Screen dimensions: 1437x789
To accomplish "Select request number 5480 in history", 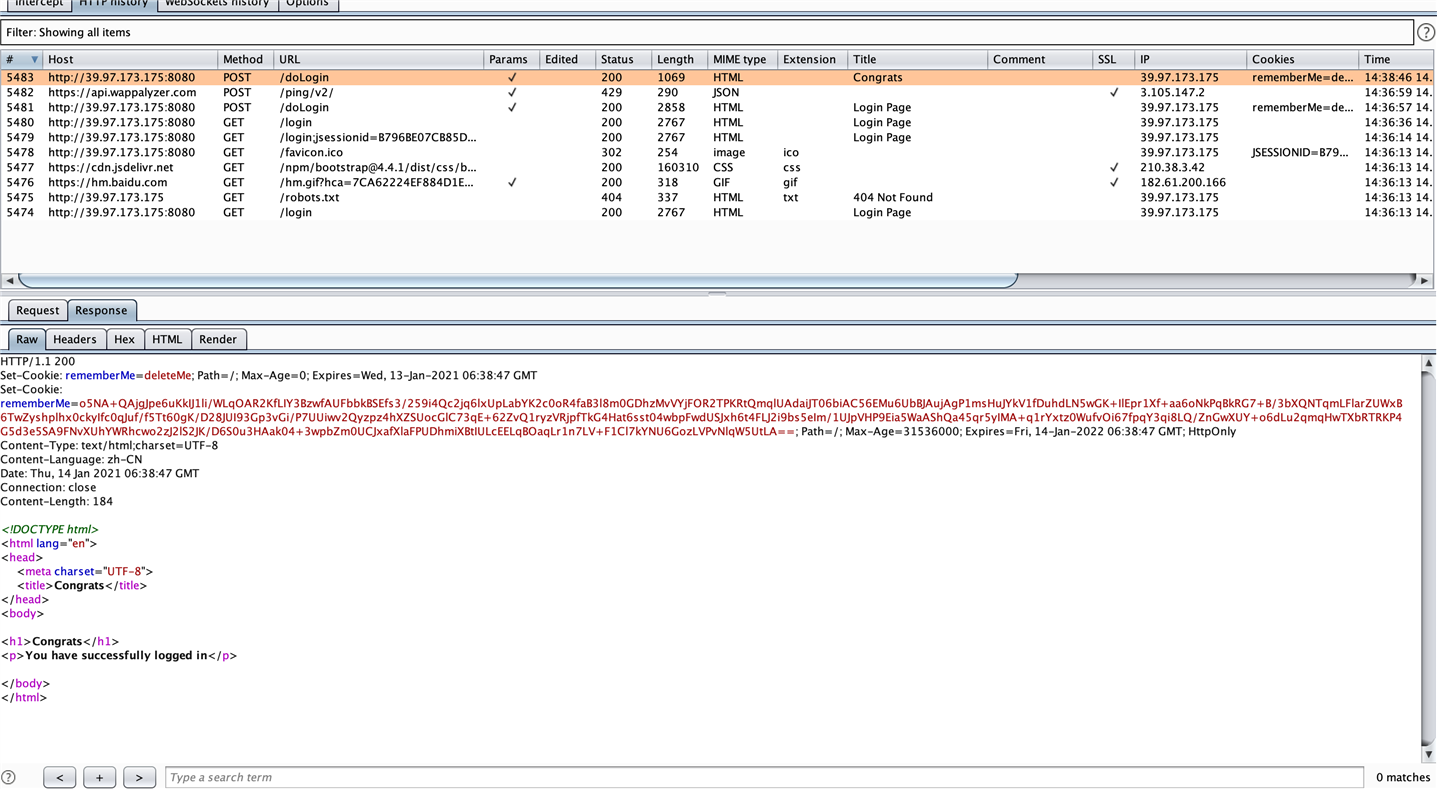I will click(717, 122).
